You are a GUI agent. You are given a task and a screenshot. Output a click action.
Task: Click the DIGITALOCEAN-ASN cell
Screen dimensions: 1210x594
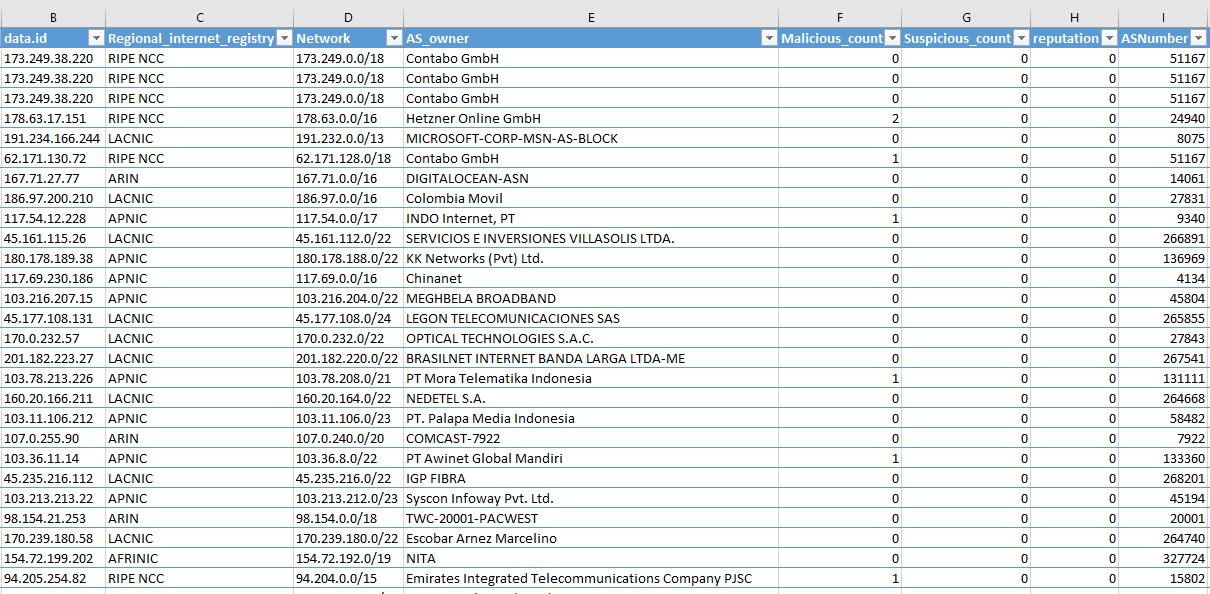591,178
